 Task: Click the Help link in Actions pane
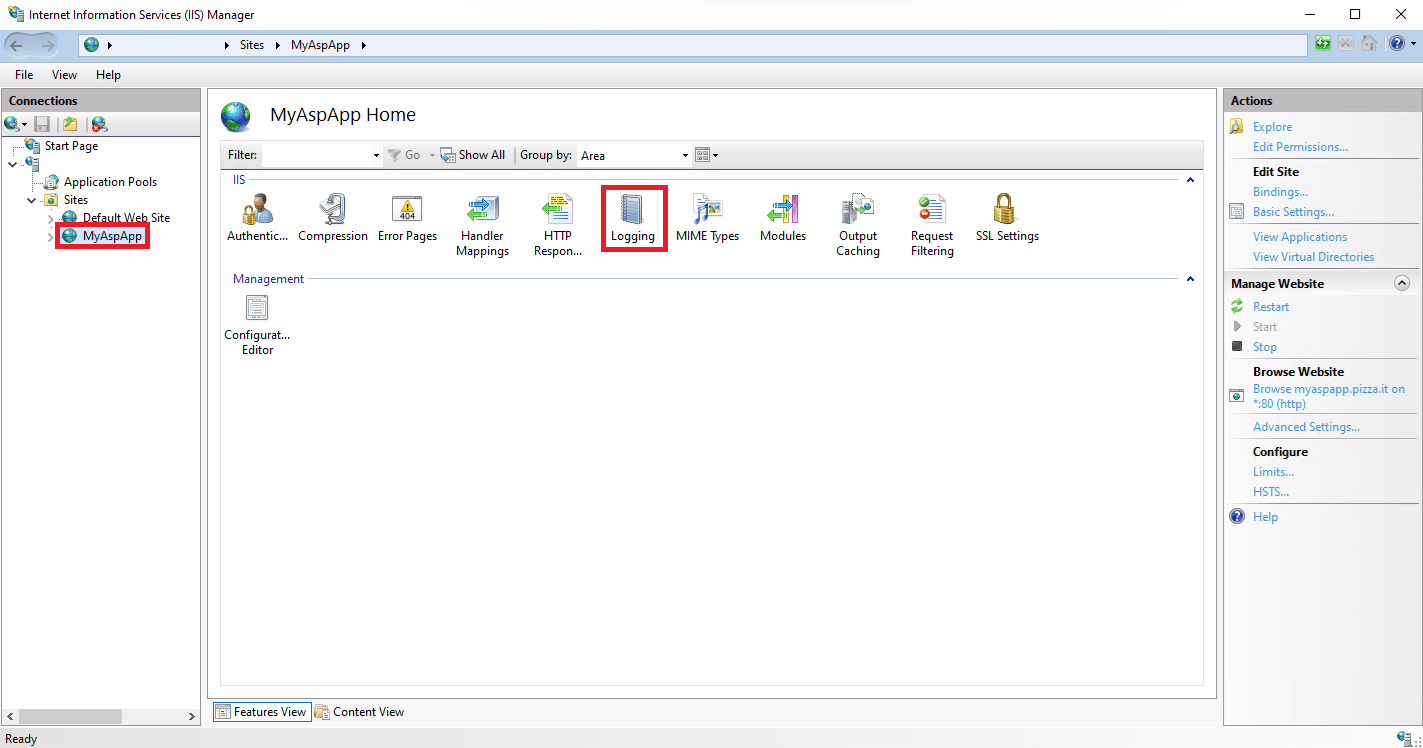(x=1265, y=517)
